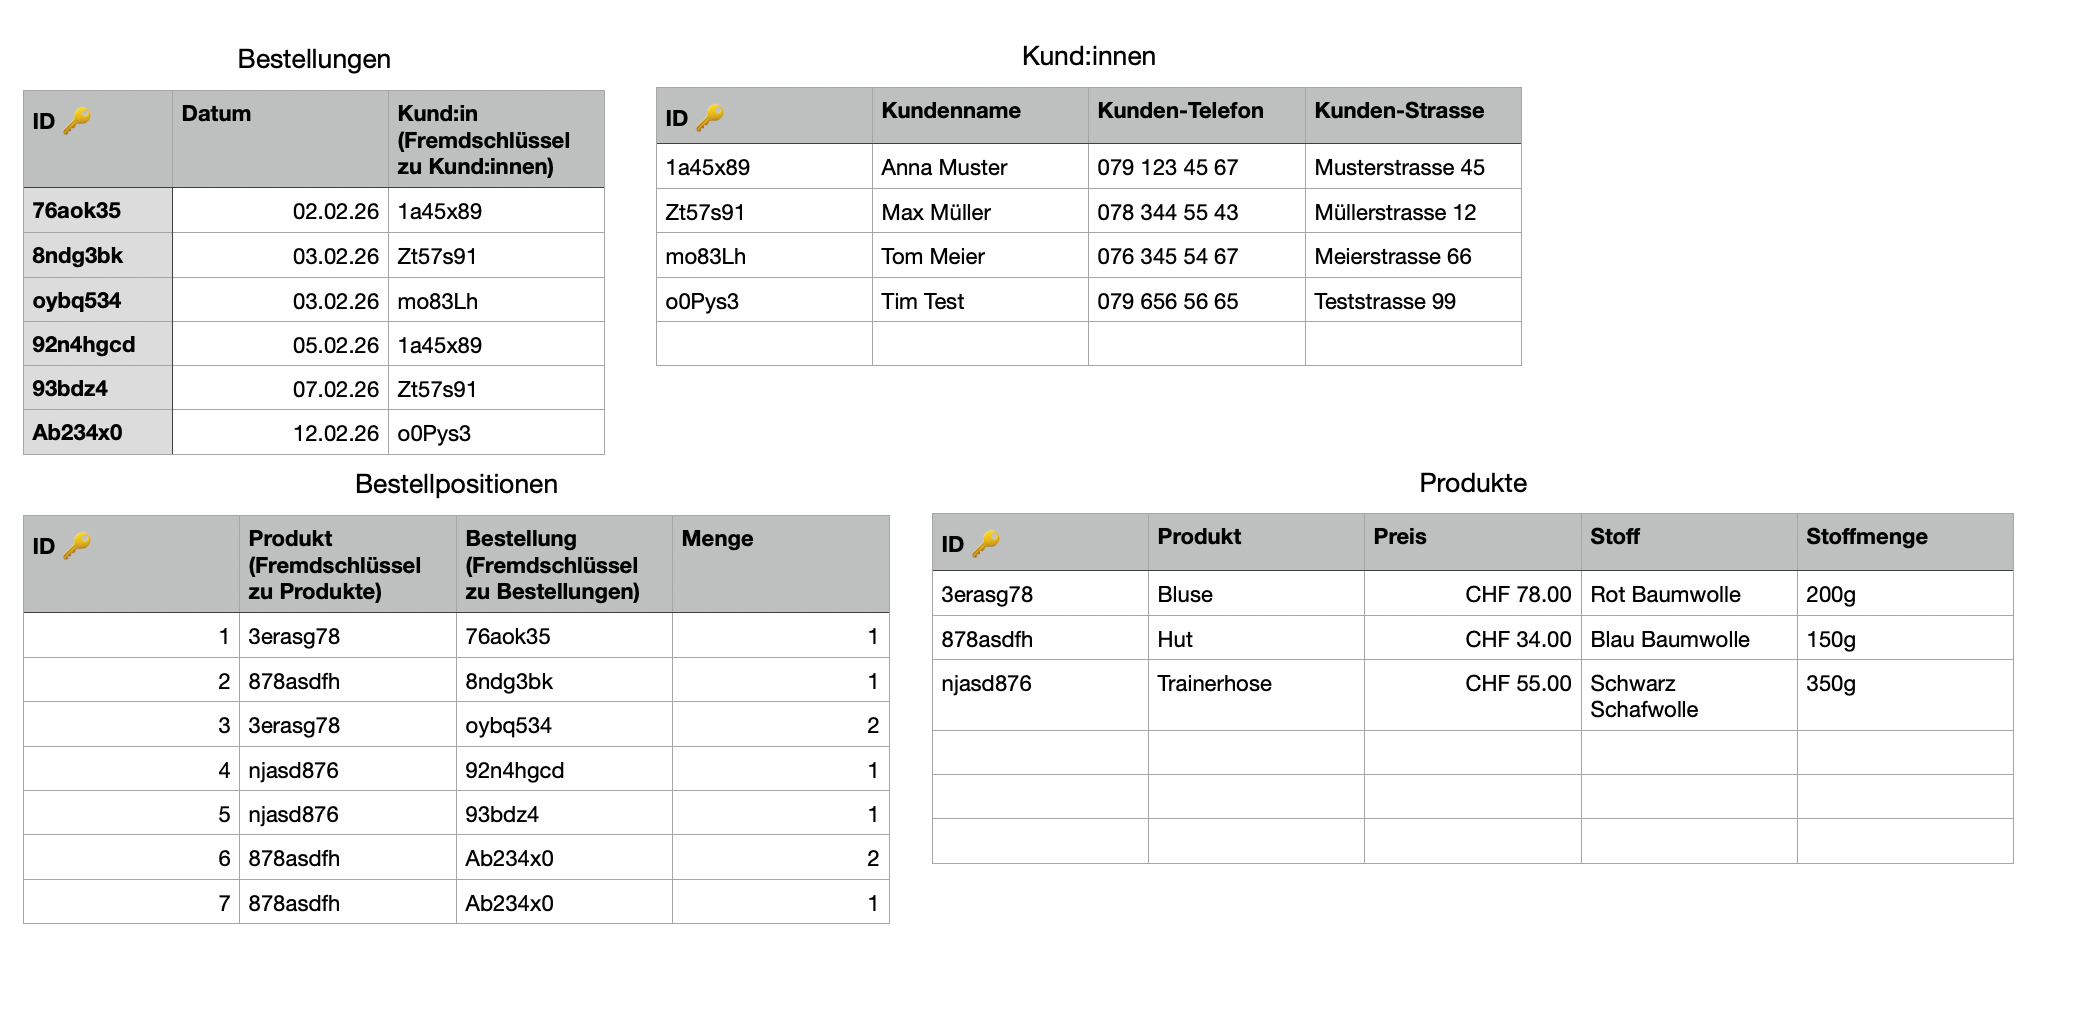This screenshot has height=1024, width=2096.
Task: Click the Menge column header
Action: [717, 539]
